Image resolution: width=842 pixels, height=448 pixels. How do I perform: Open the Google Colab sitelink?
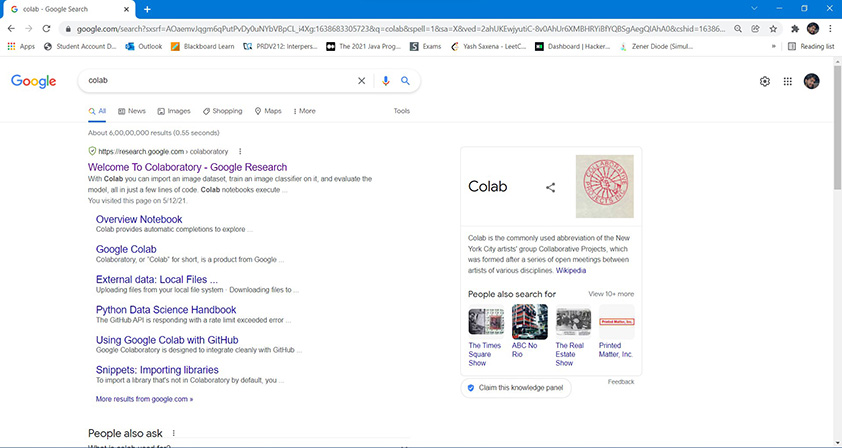[126, 249]
